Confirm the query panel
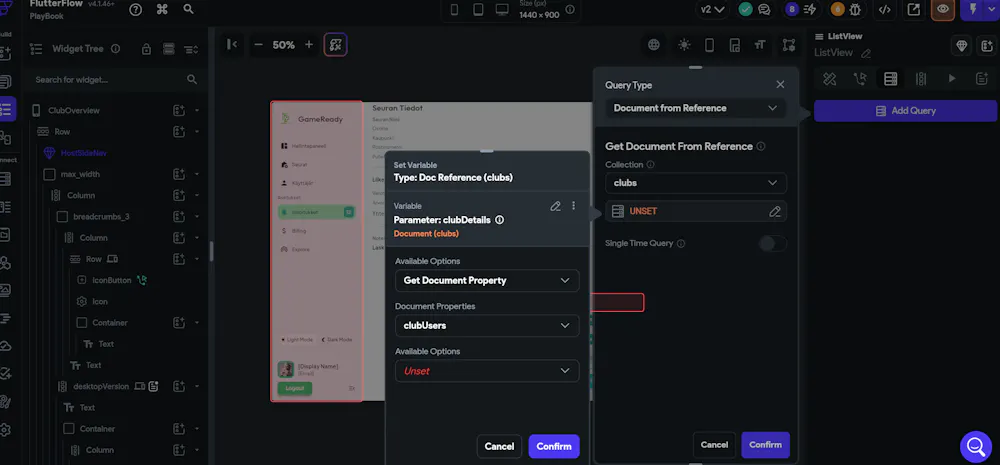This screenshot has width=1000, height=465. point(765,445)
